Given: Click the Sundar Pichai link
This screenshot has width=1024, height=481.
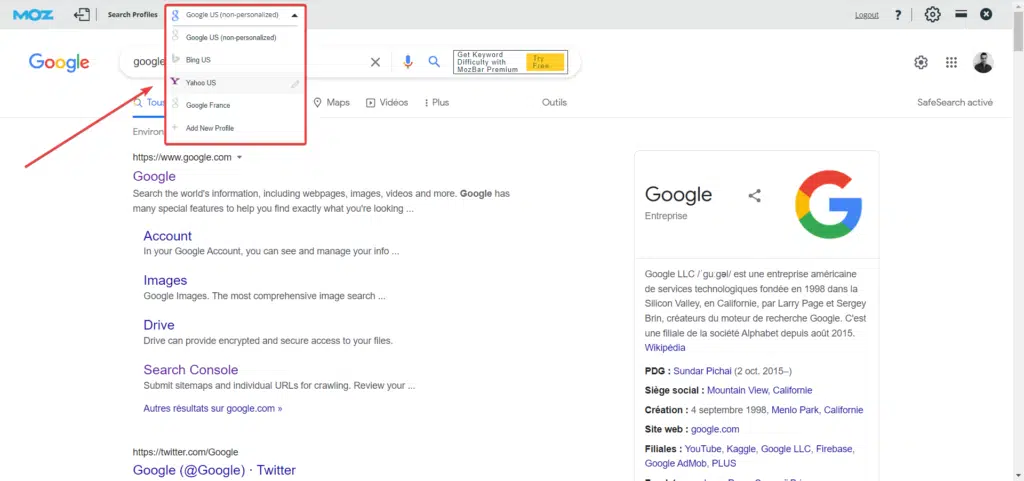Looking at the screenshot, I should point(703,371).
